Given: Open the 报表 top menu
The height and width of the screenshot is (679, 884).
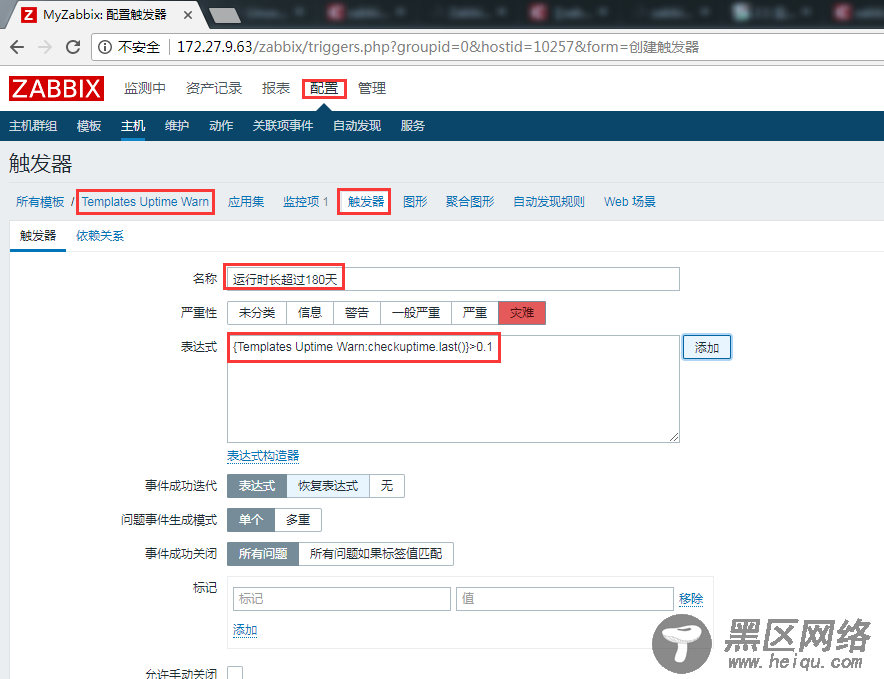Looking at the screenshot, I should tap(276, 89).
